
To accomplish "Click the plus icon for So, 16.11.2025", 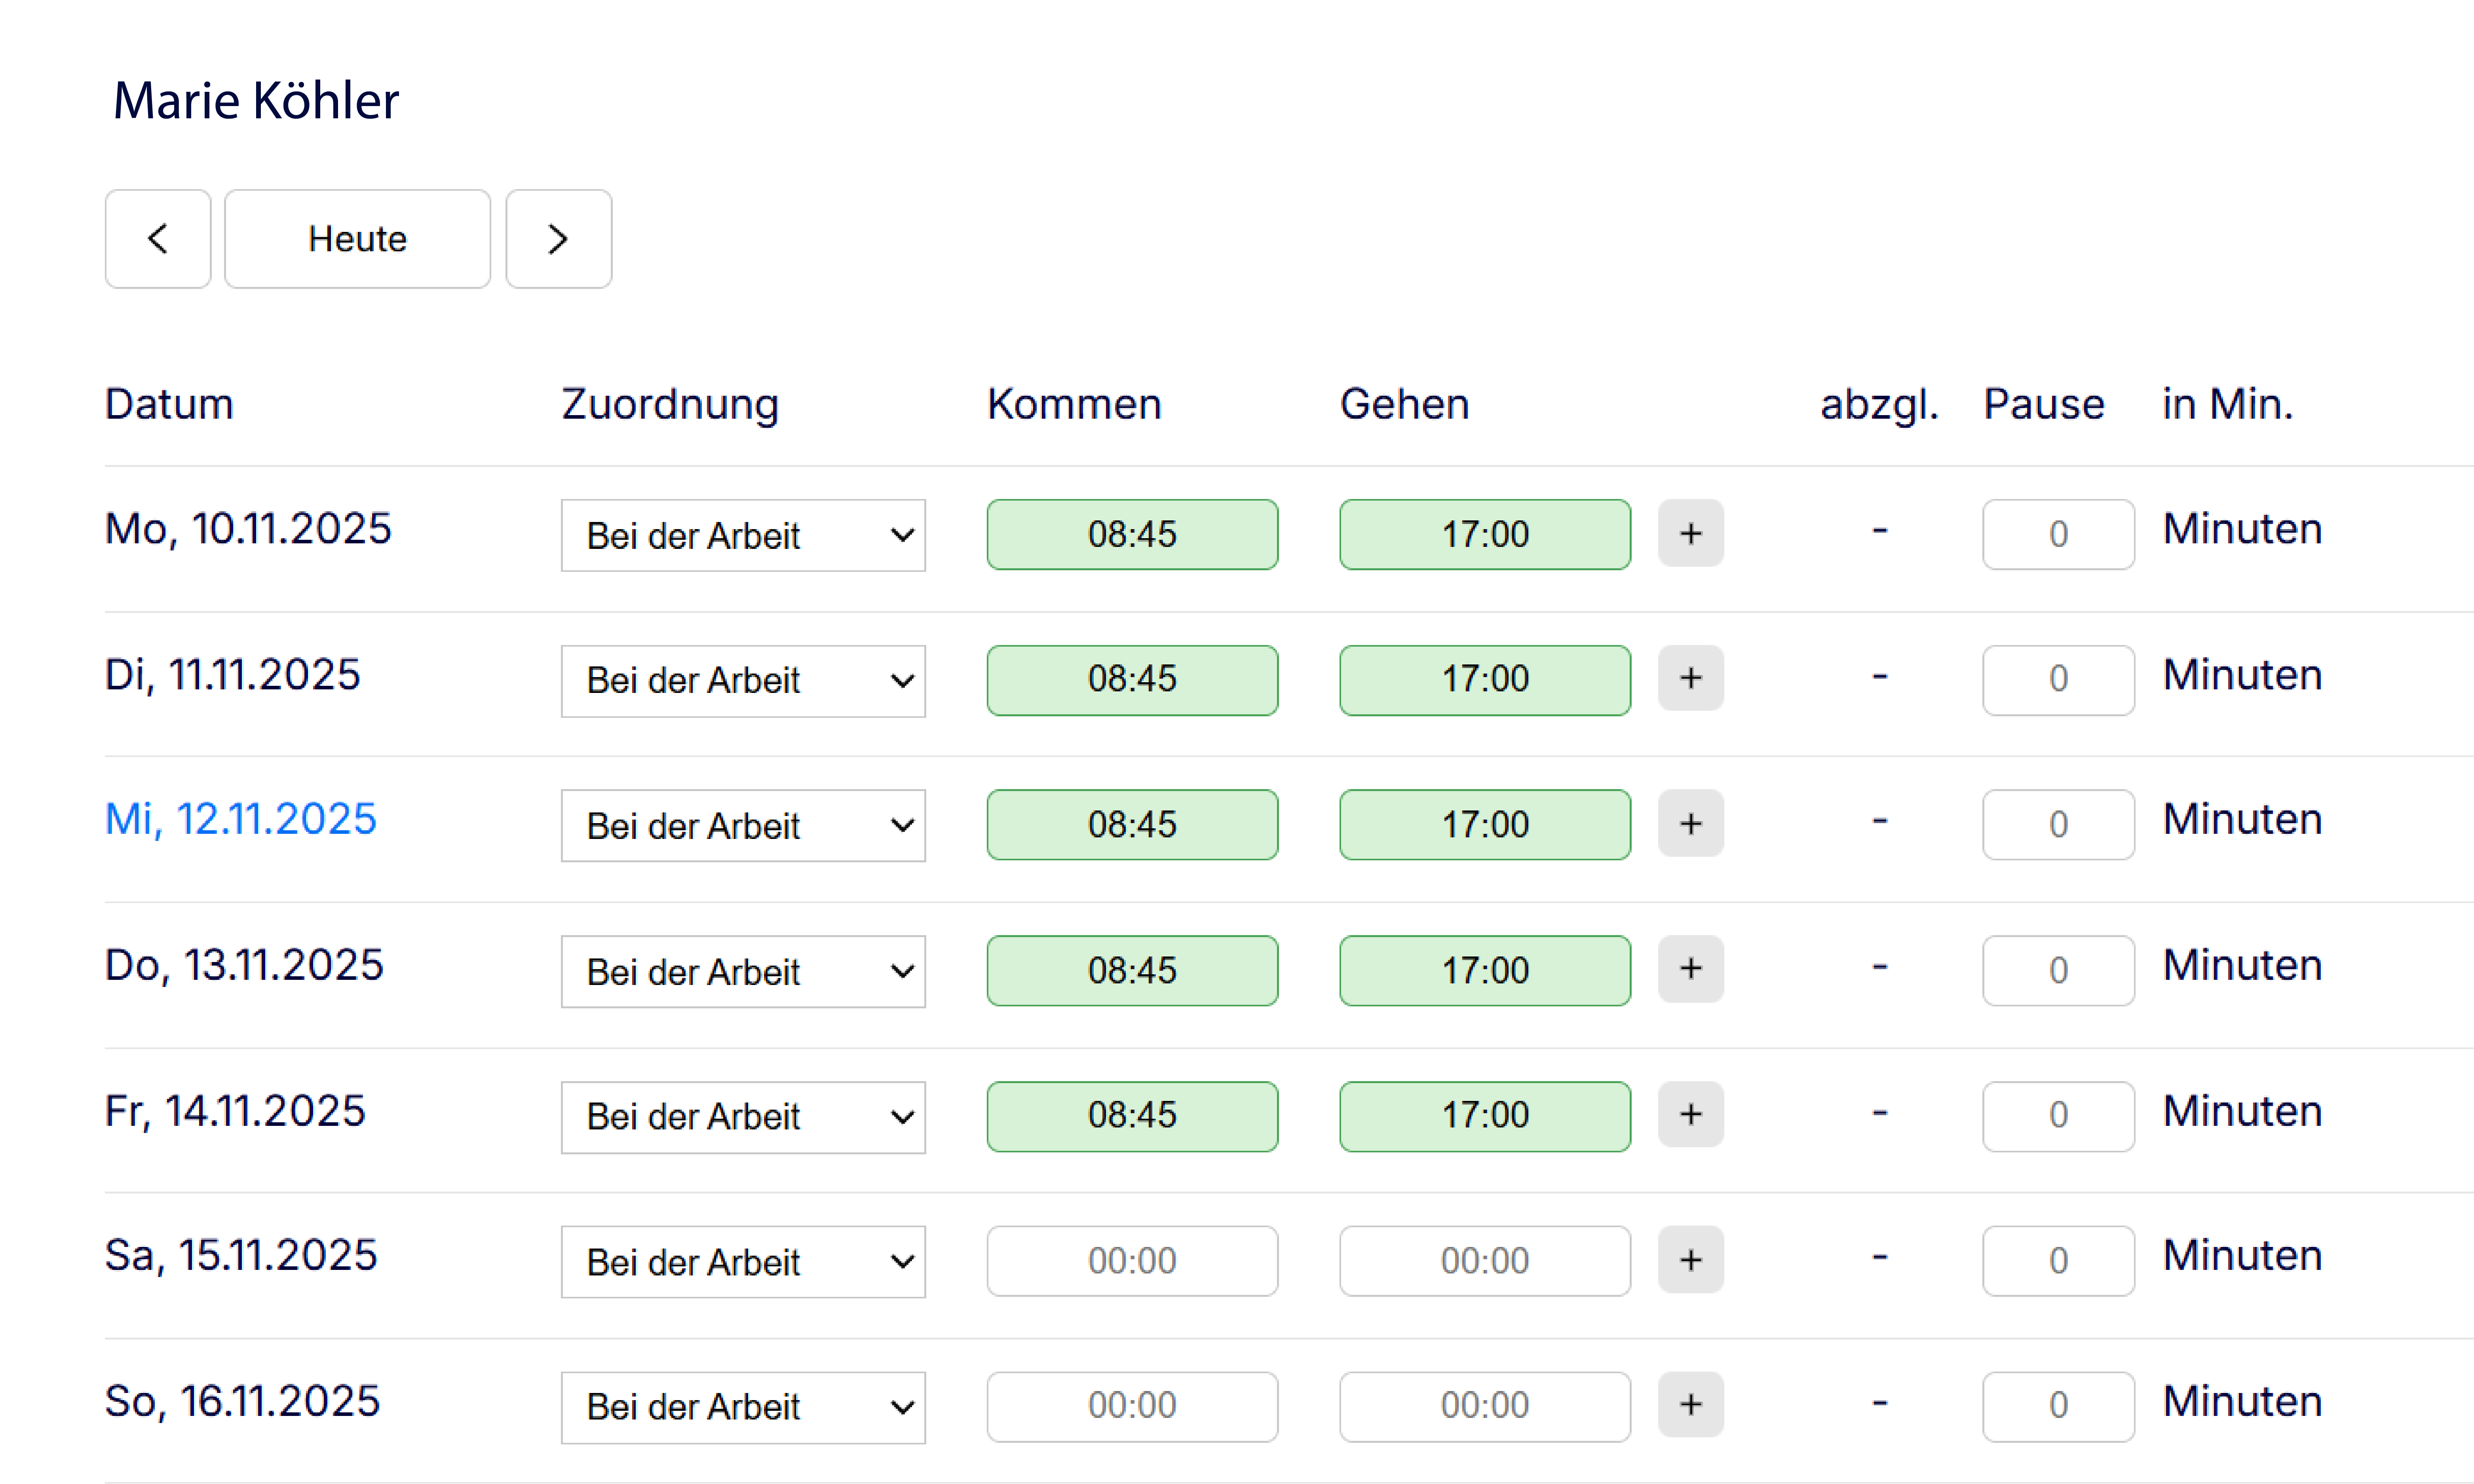I will tap(1690, 1404).
